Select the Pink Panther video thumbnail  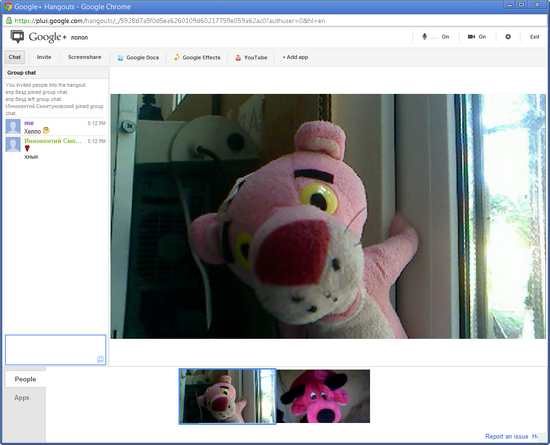(227, 396)
